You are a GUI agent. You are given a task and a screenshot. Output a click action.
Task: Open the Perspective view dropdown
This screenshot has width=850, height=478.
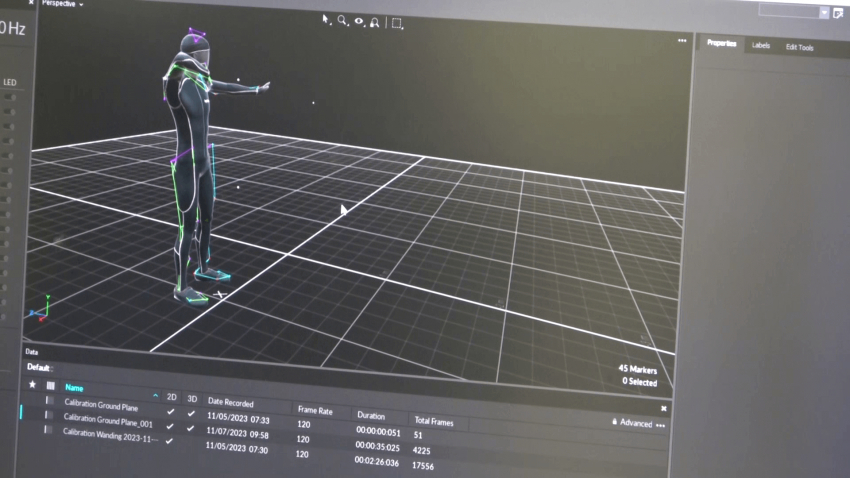tap(62, 4)
